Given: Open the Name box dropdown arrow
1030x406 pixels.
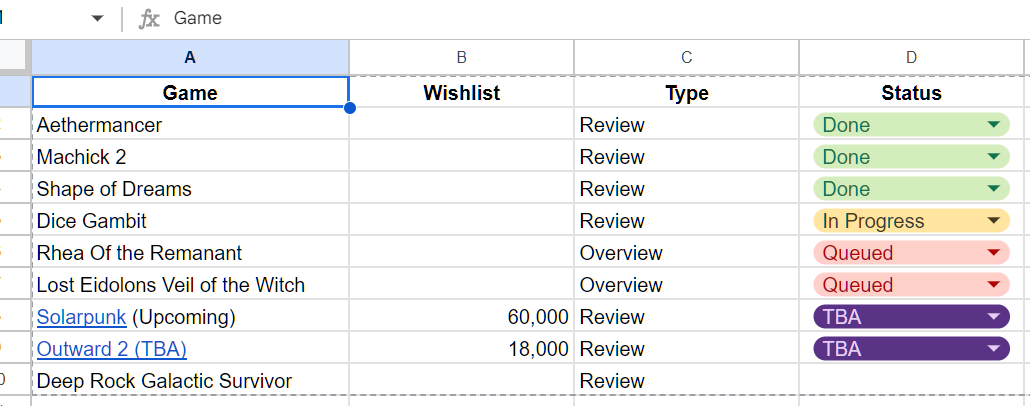Looking at the screenshot, I should [97, 18].
